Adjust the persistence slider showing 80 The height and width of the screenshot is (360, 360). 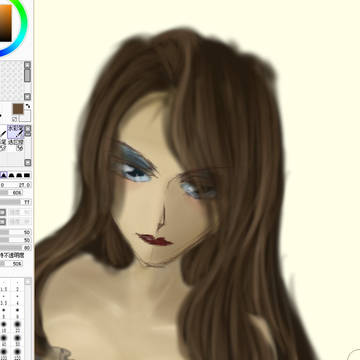point(16,248)
